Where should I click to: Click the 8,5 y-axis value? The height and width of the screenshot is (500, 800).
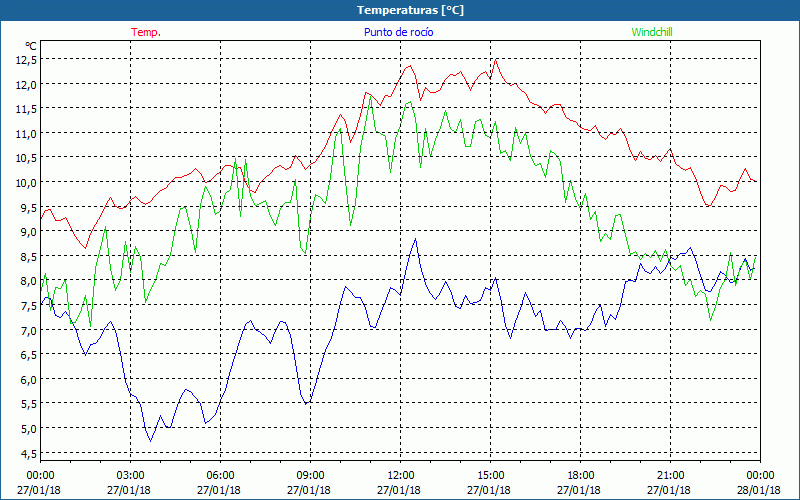29,257
